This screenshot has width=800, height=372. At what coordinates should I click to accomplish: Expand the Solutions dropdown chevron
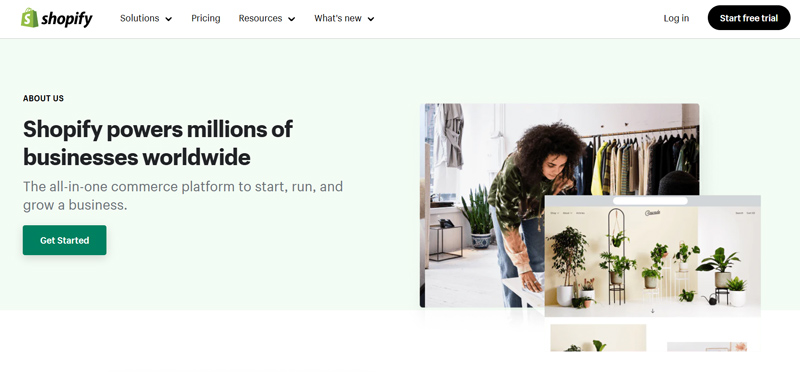pos(169,19)
